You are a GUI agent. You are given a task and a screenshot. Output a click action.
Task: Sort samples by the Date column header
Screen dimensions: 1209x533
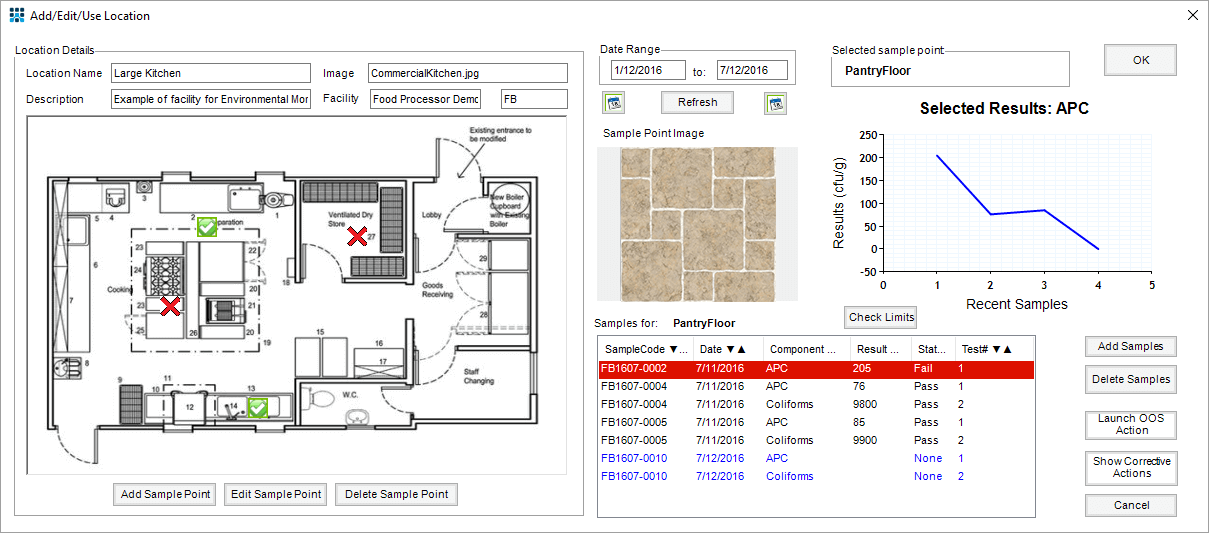[724, 349]
